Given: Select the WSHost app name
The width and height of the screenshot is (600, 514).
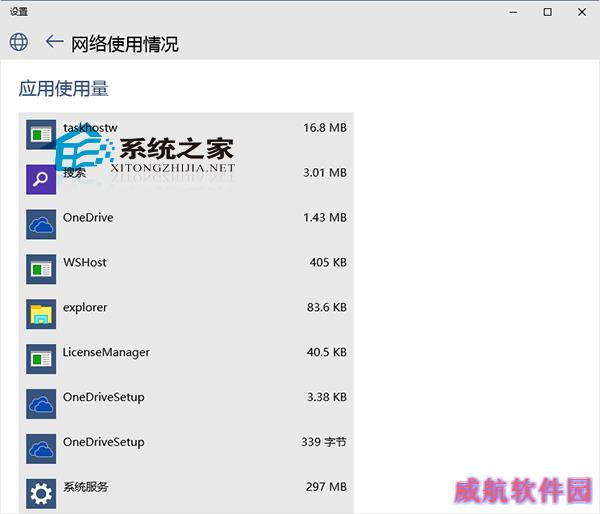Looking at the screenshot, I should tap(85, 262).
